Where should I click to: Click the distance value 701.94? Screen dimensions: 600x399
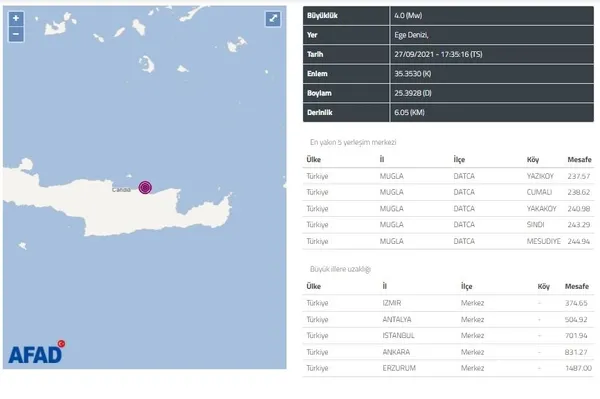click(x=576, y=335)
